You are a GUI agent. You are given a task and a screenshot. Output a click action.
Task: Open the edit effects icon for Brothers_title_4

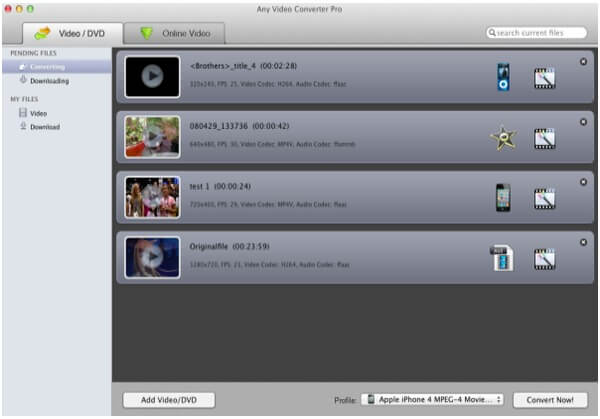tap(545, 78)
